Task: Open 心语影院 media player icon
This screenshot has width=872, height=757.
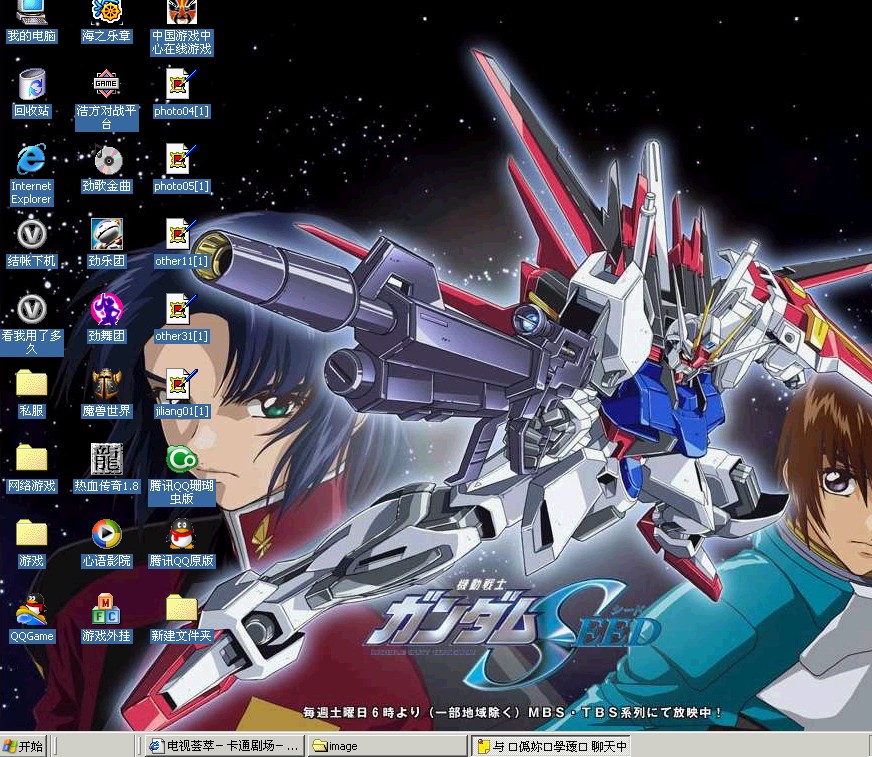Action: click(106, 535)
